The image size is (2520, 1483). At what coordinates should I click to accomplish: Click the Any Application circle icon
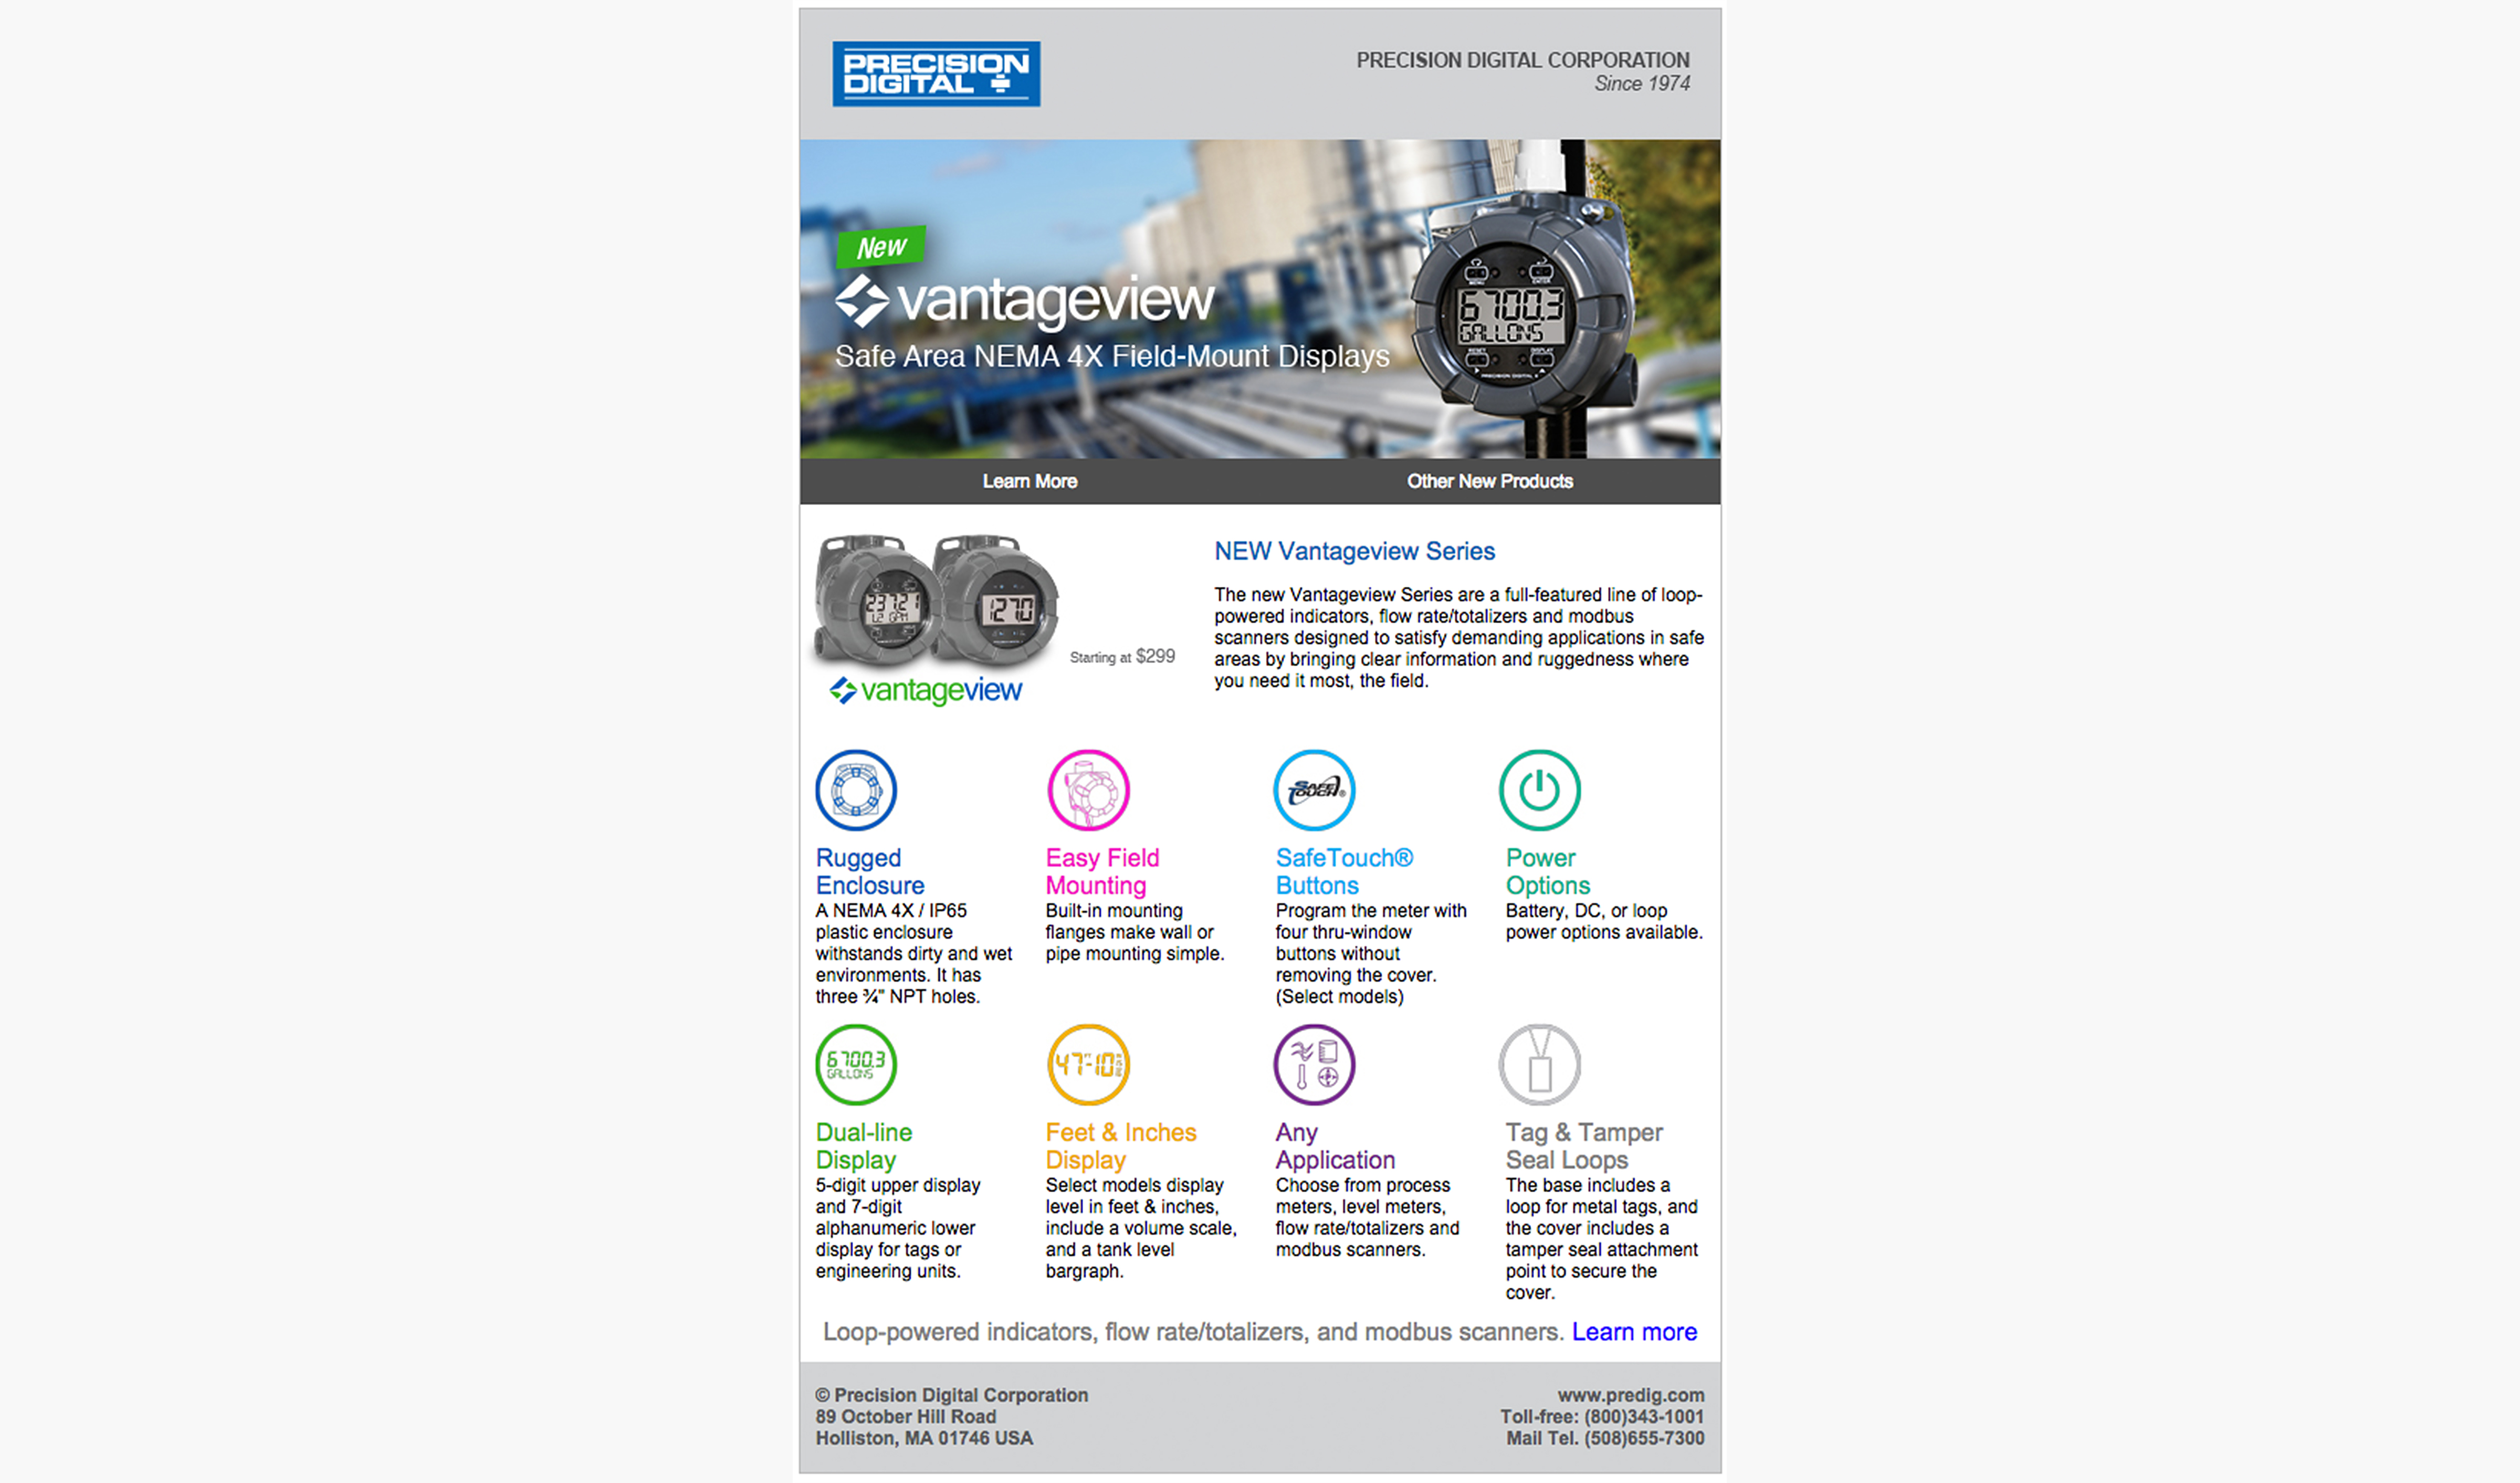coord(1314,1064)
